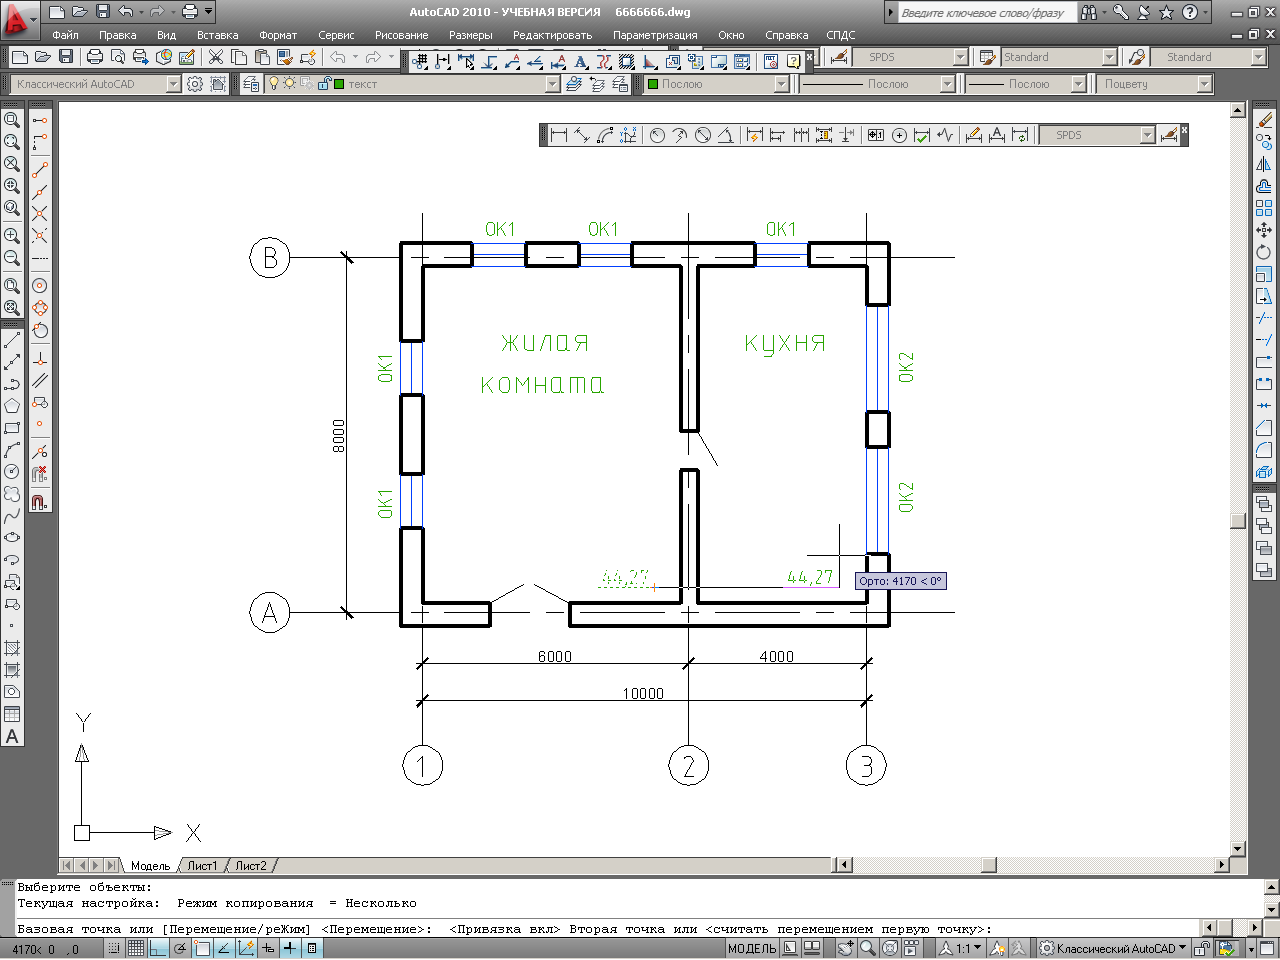Toggle Lineweight display in status bar

290,948
